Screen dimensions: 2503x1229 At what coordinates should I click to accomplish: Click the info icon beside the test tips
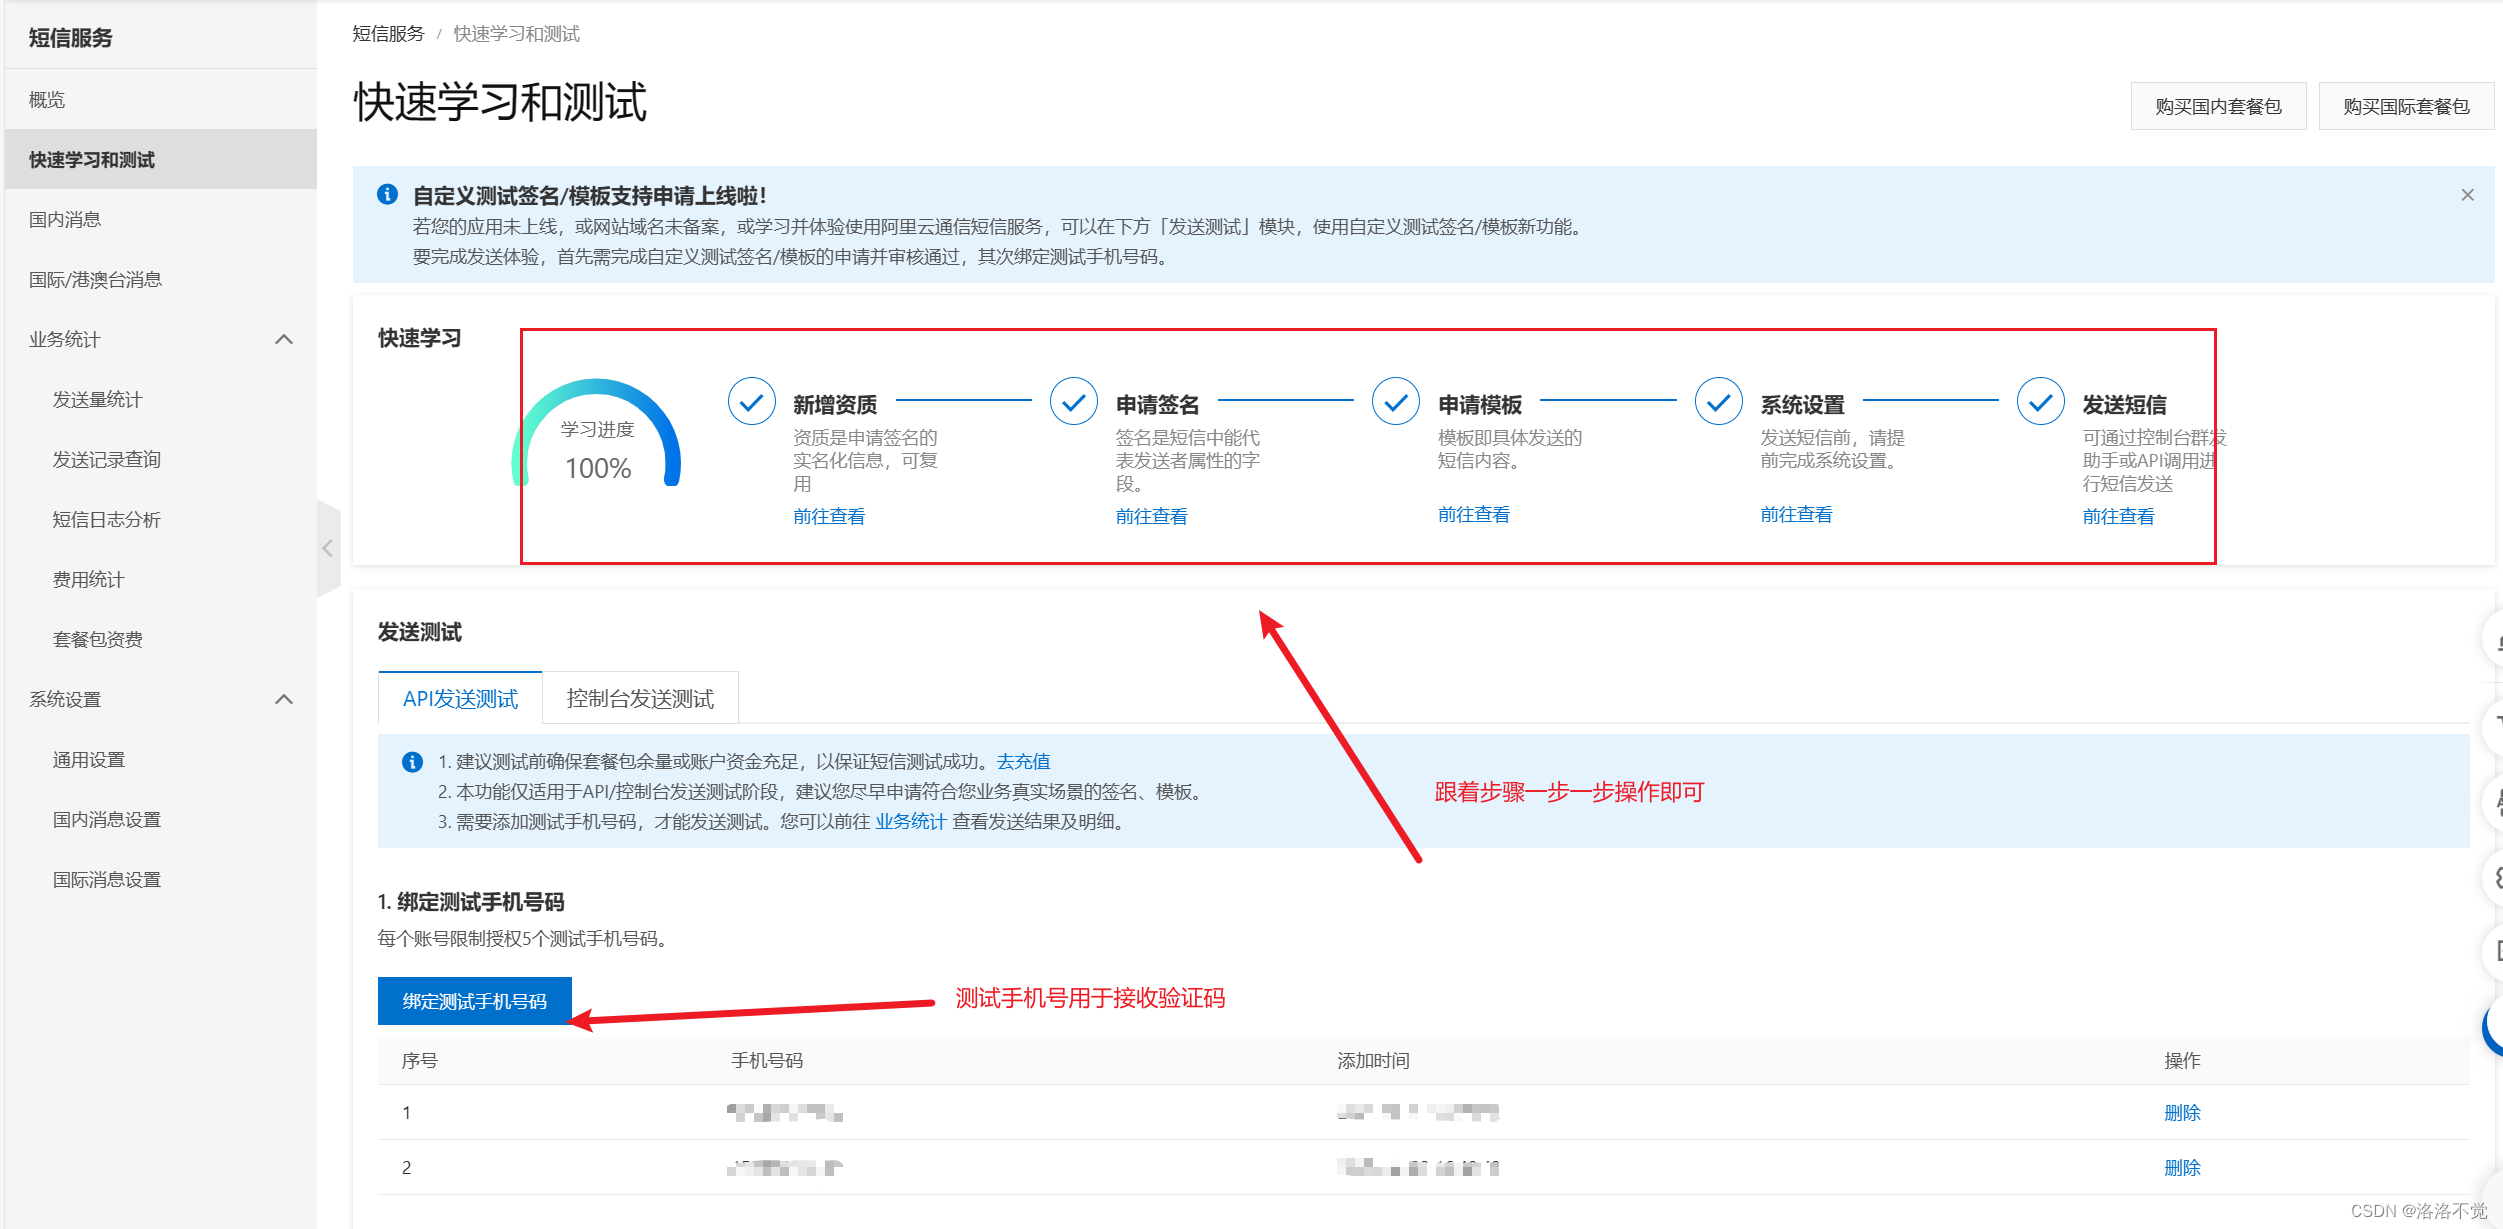(412, 762)
